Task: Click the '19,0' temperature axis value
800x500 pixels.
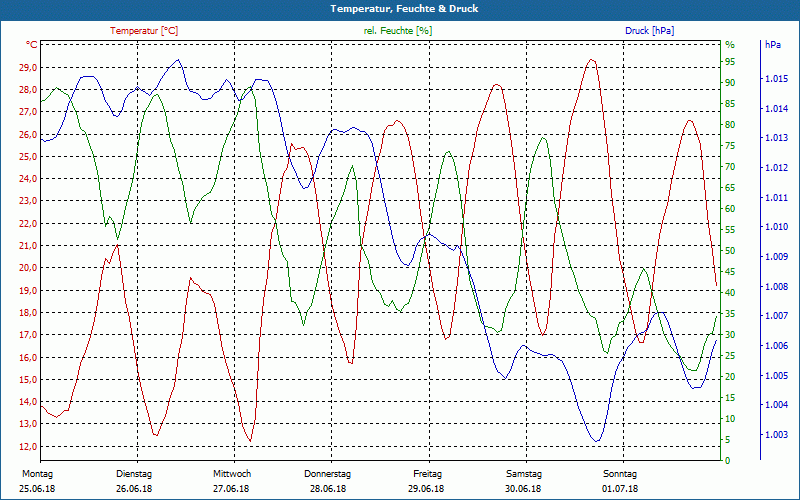Action: (29, 290)
